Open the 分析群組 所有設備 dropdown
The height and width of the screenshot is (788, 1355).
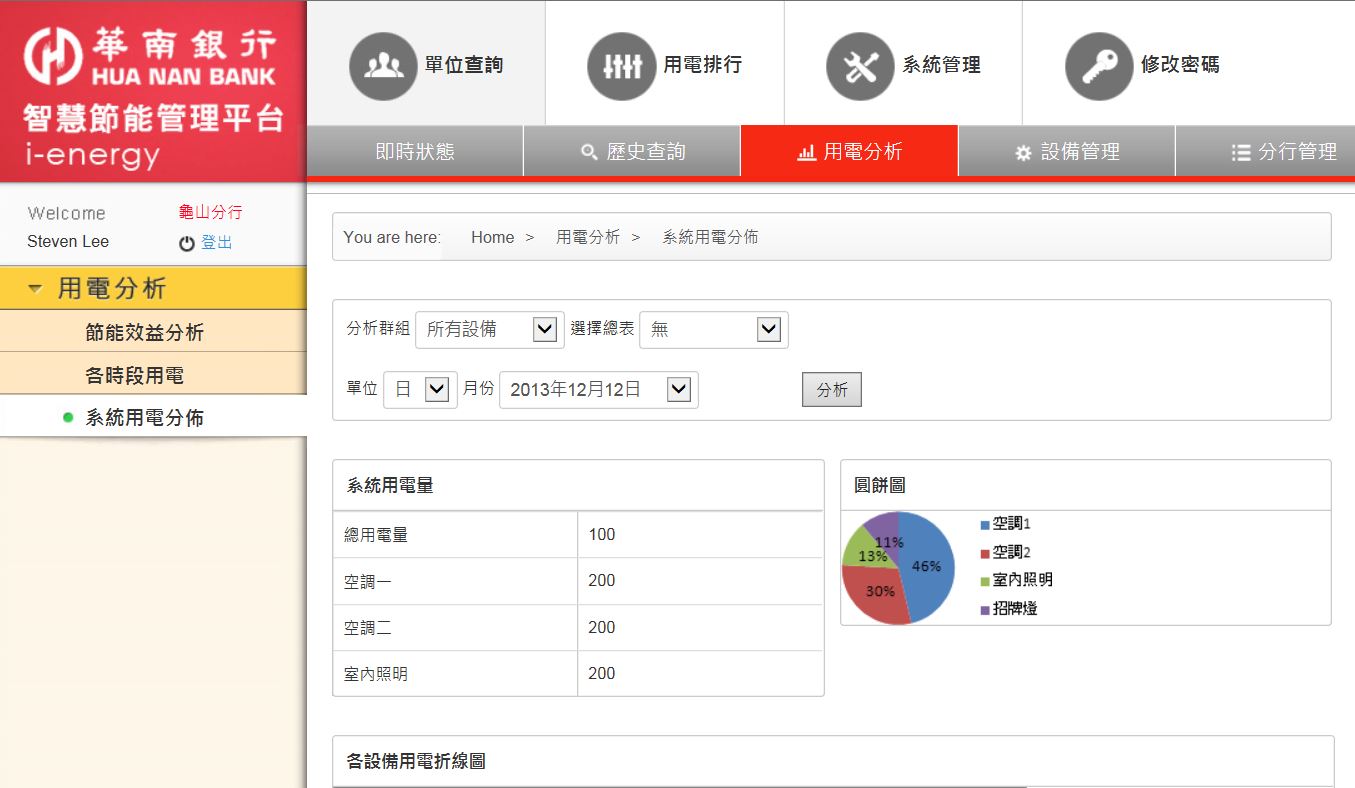pos(490,329)
